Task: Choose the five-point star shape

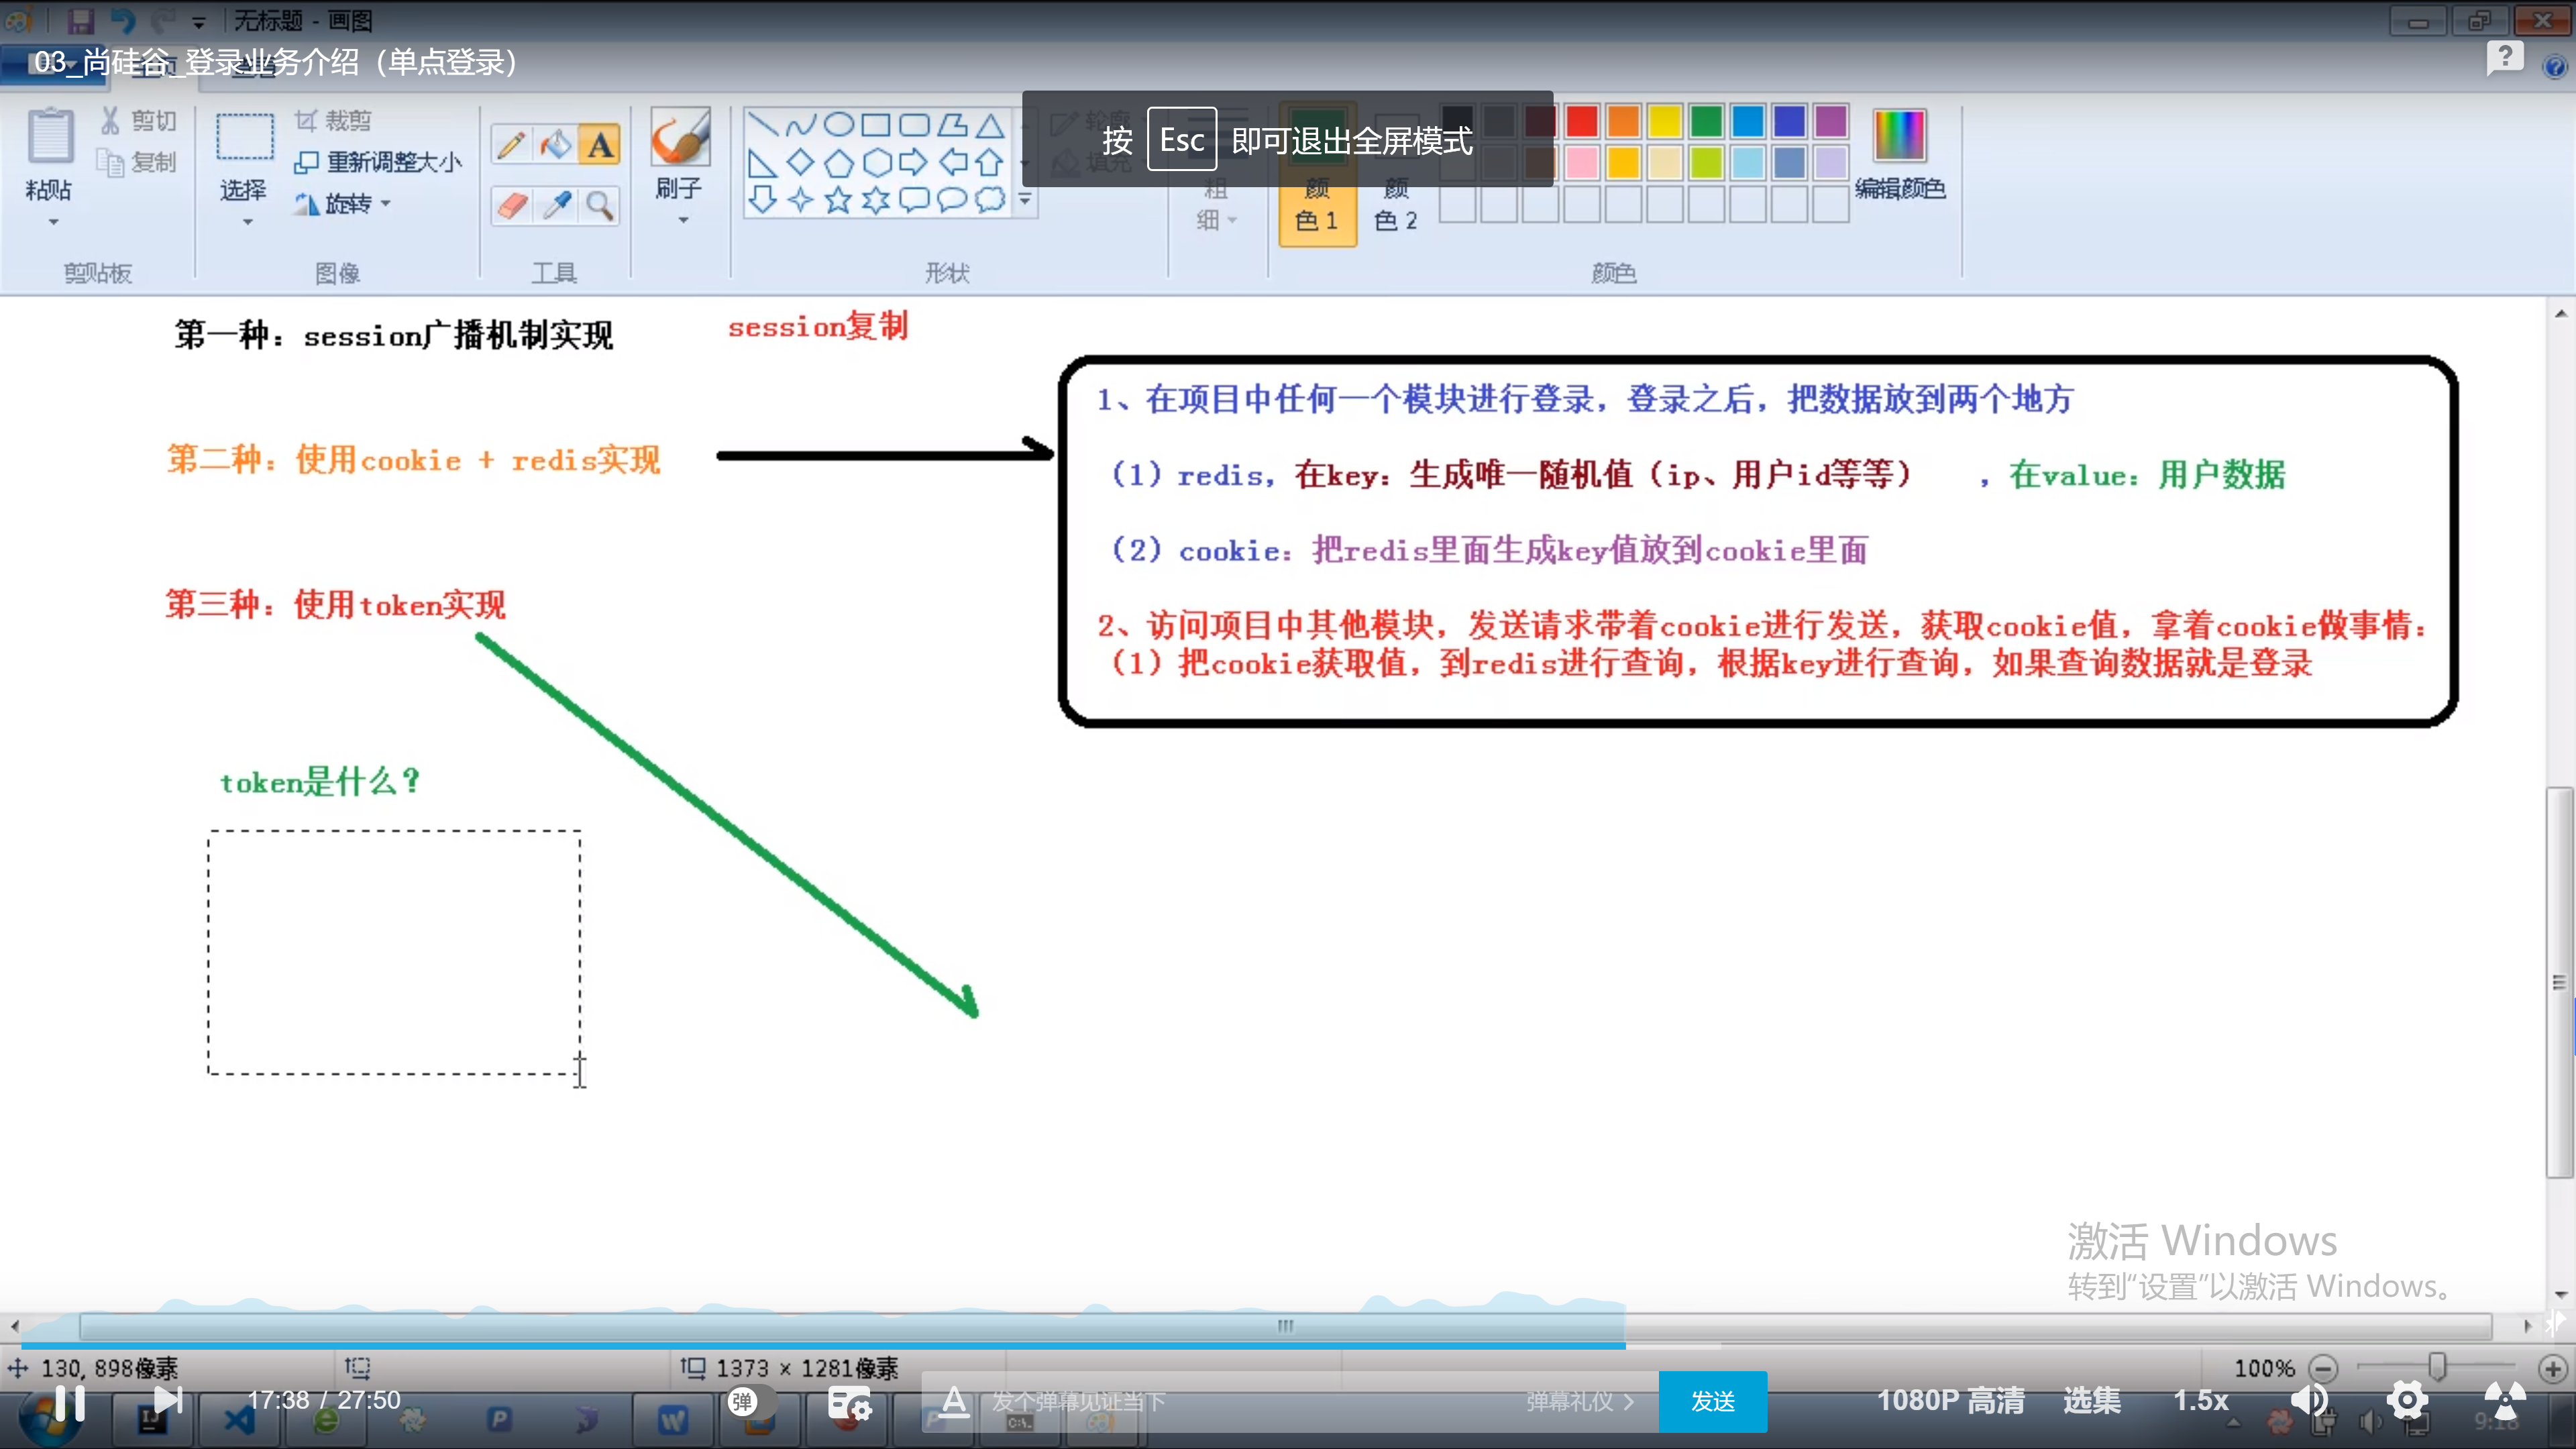Action: 838,200
